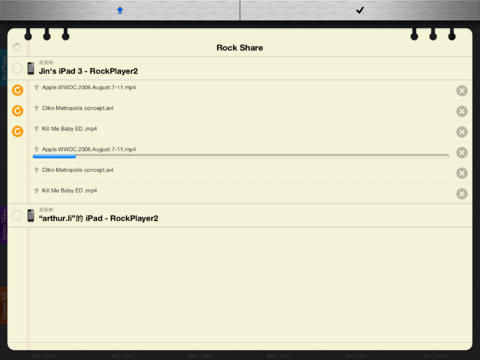This screenshot has height=360, width=480.
Task: Select the radio circle for Jin's iPad 3
Action: pyautogui.click(x=17, y=68)
